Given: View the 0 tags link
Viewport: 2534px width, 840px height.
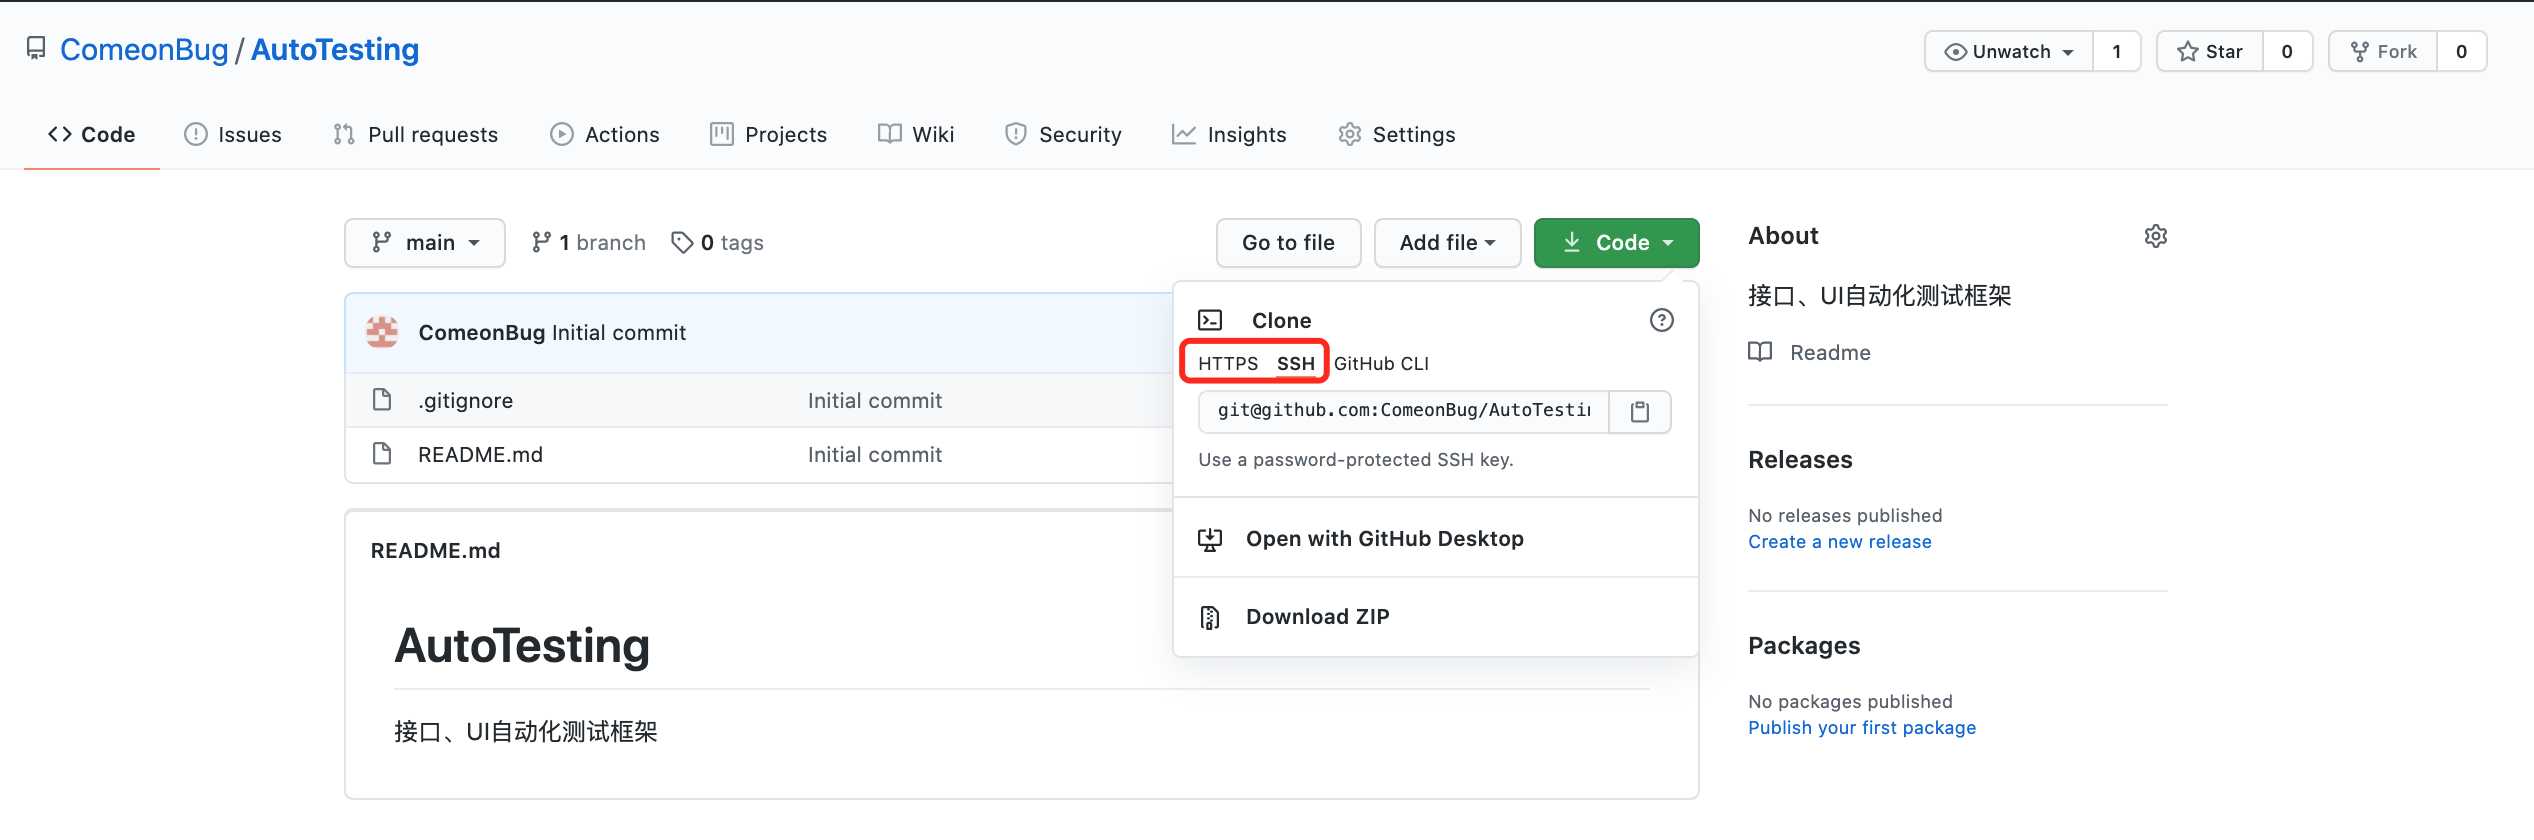Looking at the screenshot, I should [x=717, y=243].
